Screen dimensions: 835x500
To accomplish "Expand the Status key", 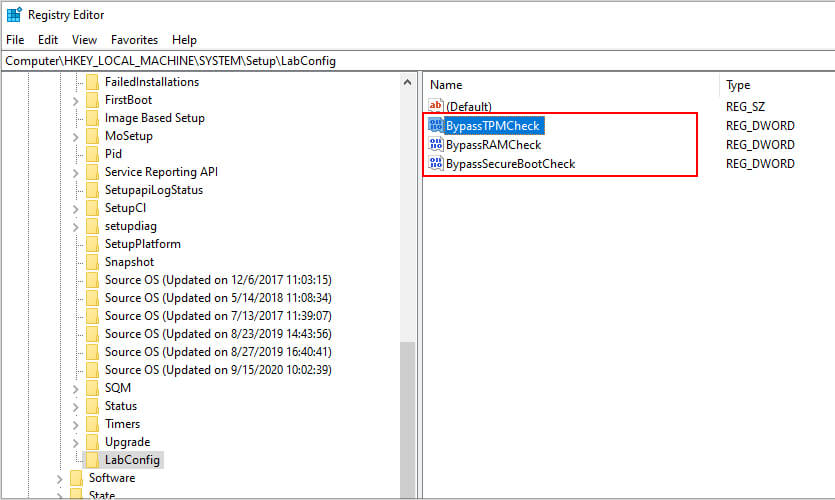I will coord(76,407).
